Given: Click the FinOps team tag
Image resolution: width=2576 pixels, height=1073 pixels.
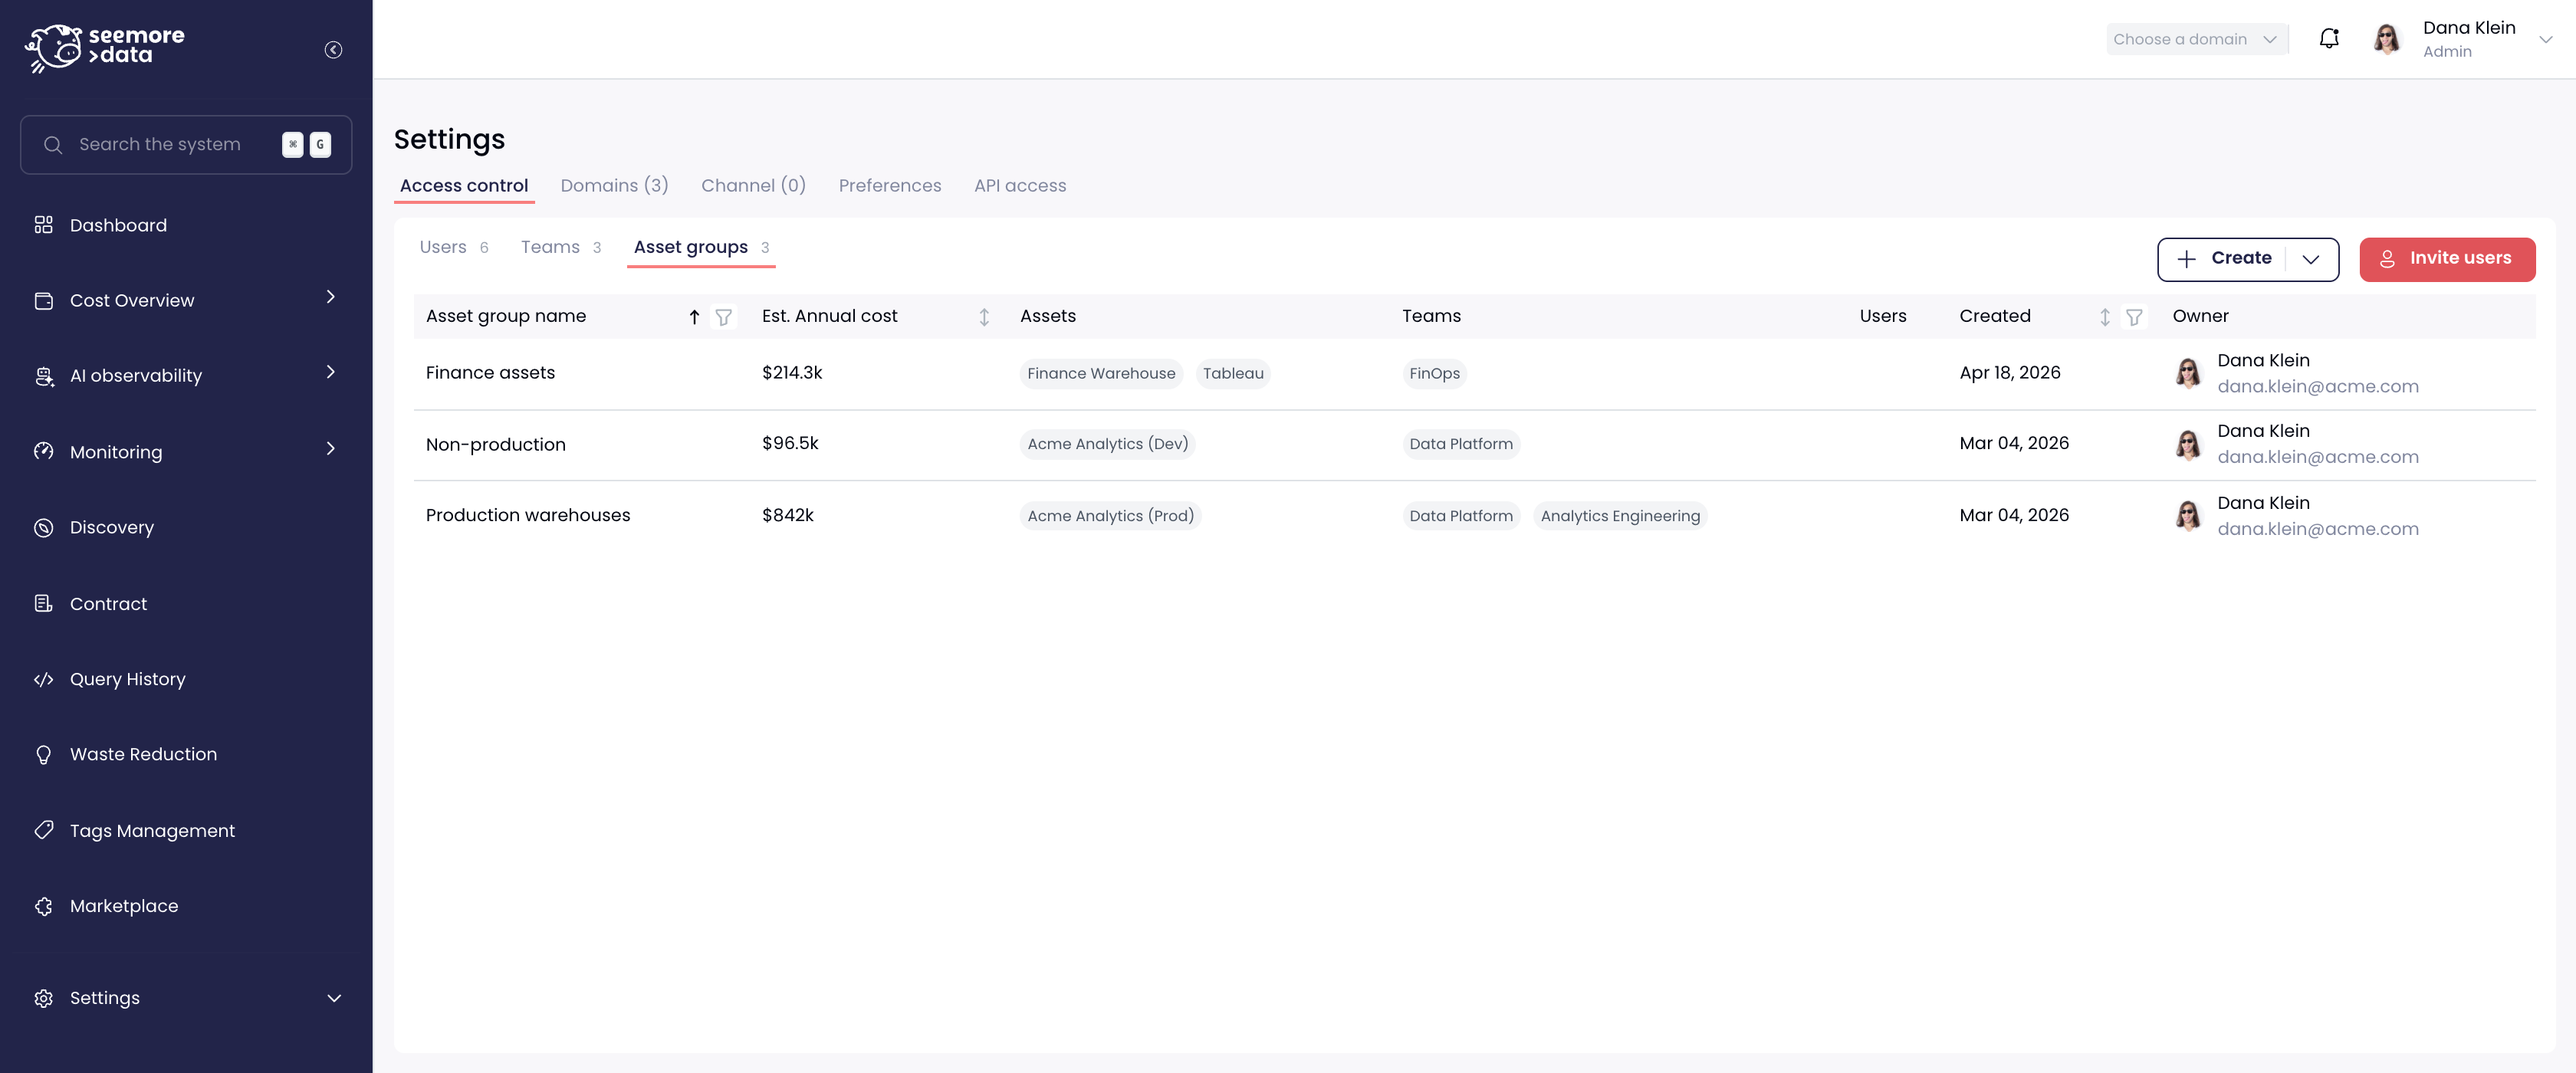Looking at the screenshot, I should 1434,374.
